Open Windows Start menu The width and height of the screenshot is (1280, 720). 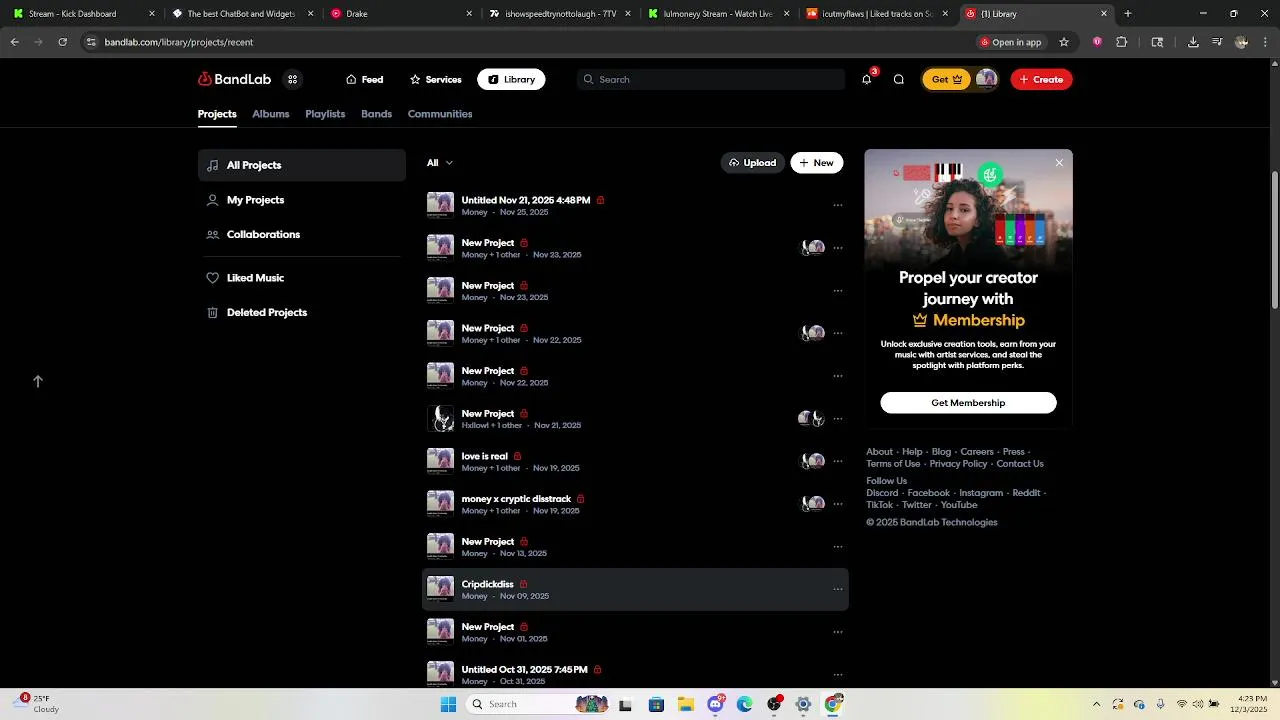click(x=448, y=704)
